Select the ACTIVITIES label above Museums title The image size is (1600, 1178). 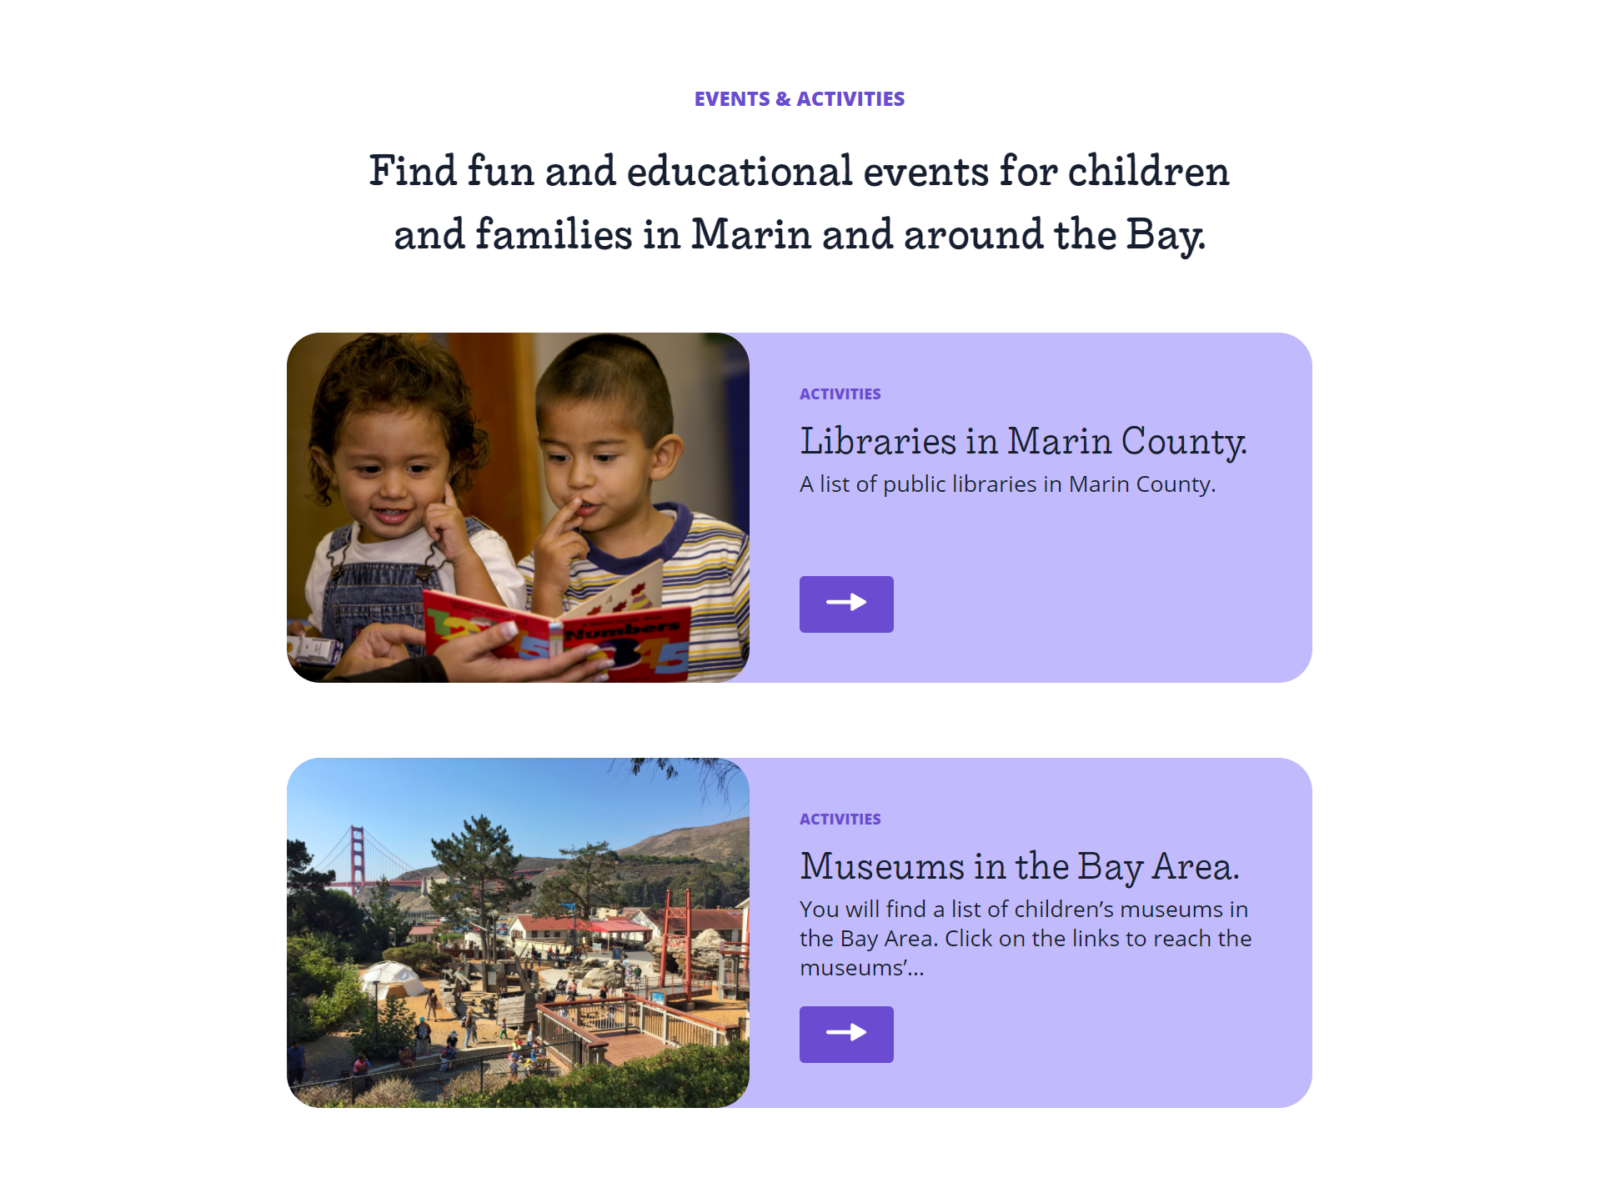[840, 819]
